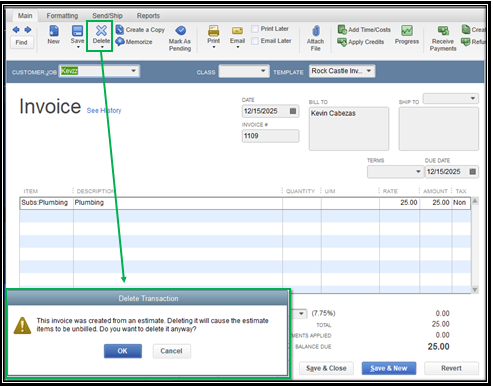Go to the next invoice arrow

28,30
